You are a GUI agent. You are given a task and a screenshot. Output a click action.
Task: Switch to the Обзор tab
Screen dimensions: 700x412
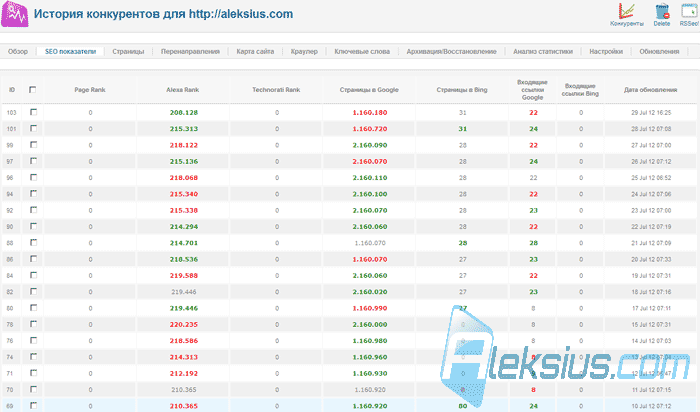click(18, 51)
